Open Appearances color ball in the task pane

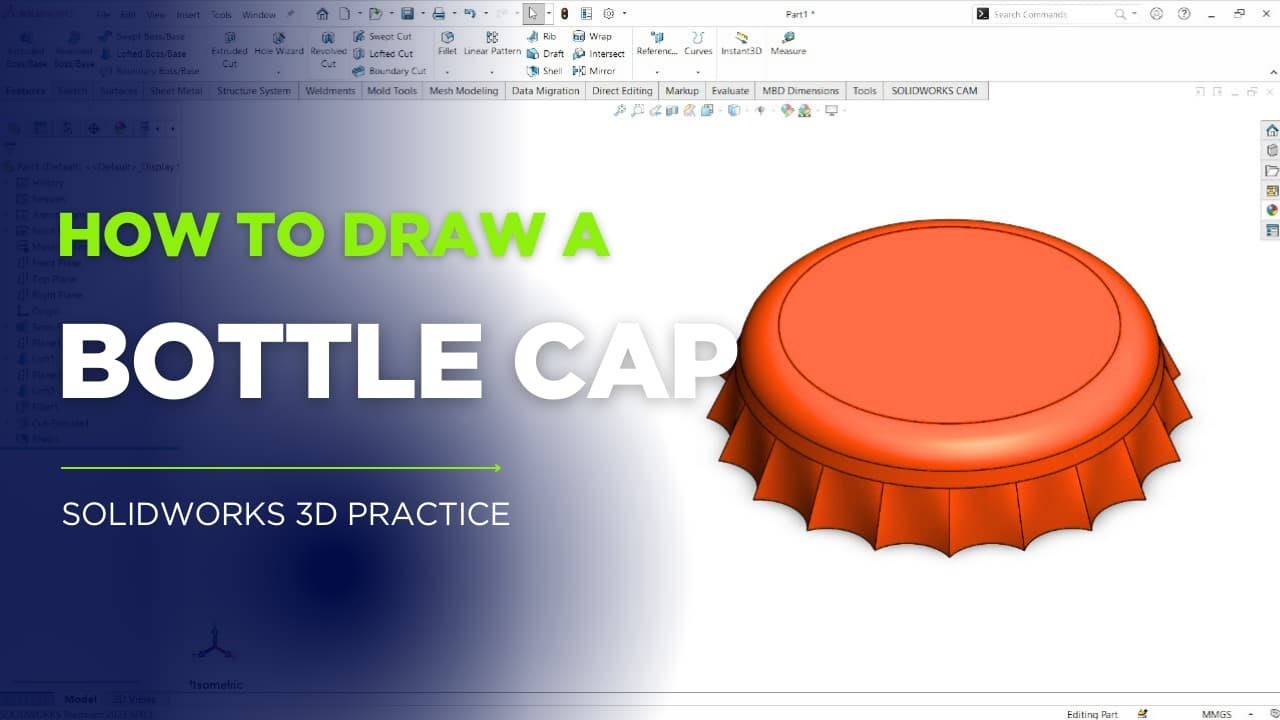(x=1272, y=210)
